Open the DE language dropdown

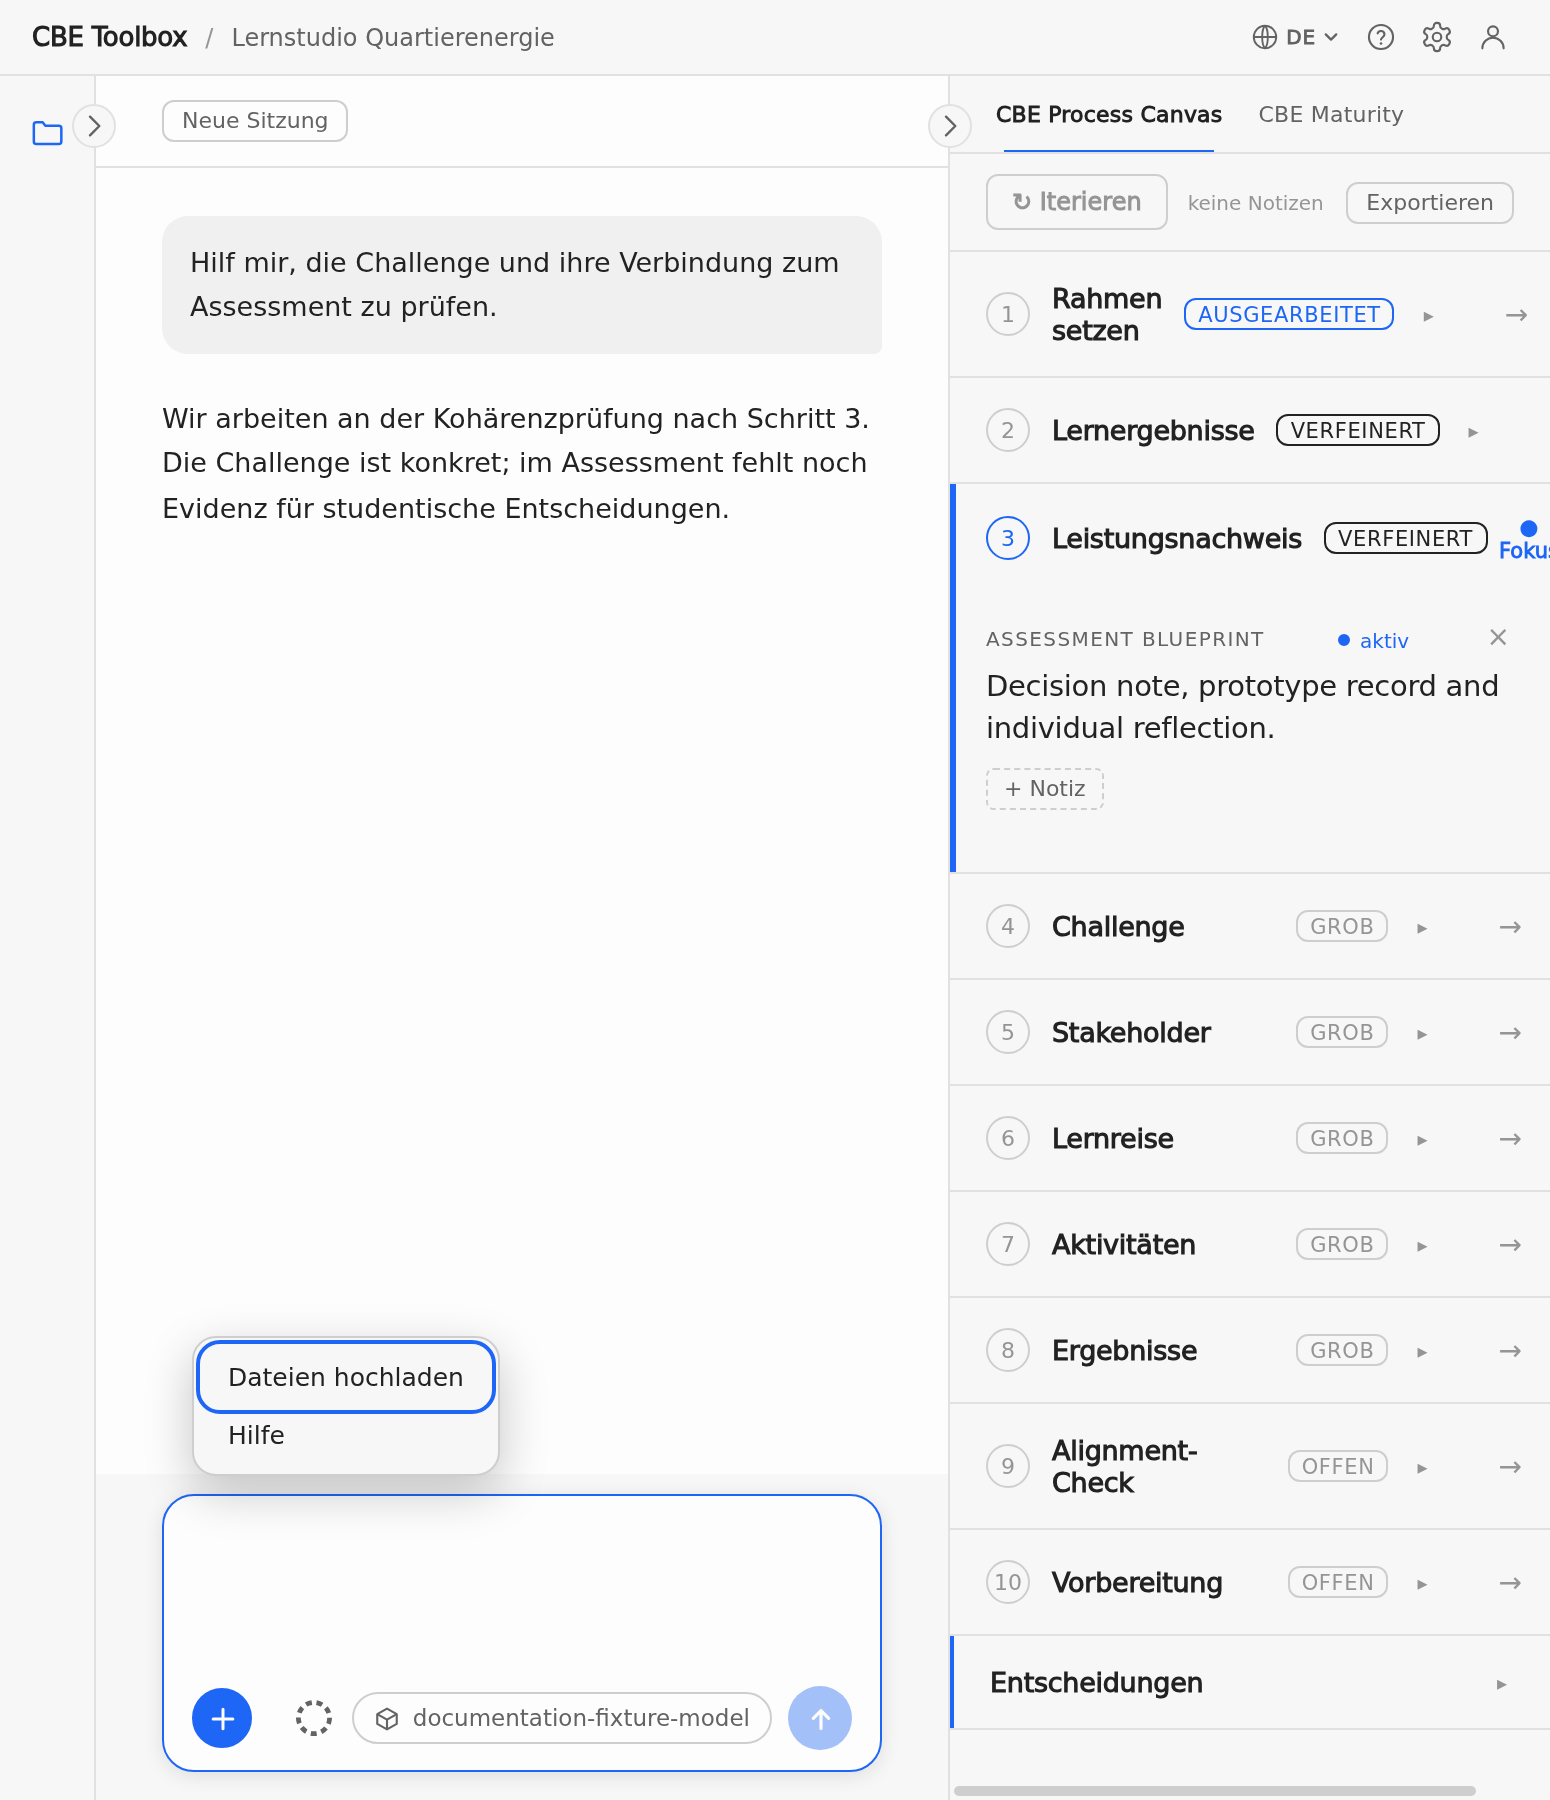(x=1295, y=37)
